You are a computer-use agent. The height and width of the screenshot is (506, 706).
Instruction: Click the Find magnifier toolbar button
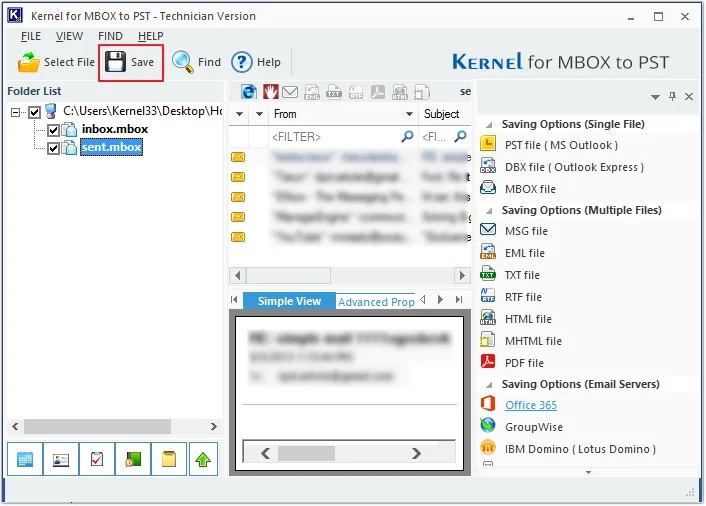click(x=196, y=62)
